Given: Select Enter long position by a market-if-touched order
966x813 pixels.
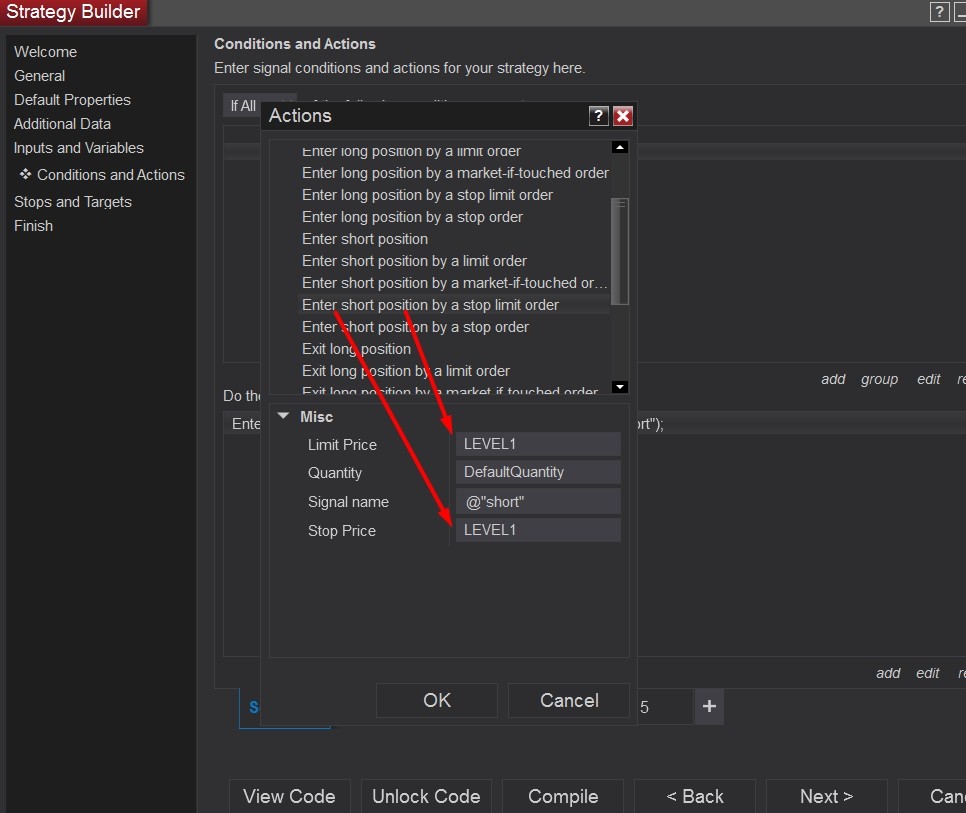Looking at the screenshot, I should point(455,173).
